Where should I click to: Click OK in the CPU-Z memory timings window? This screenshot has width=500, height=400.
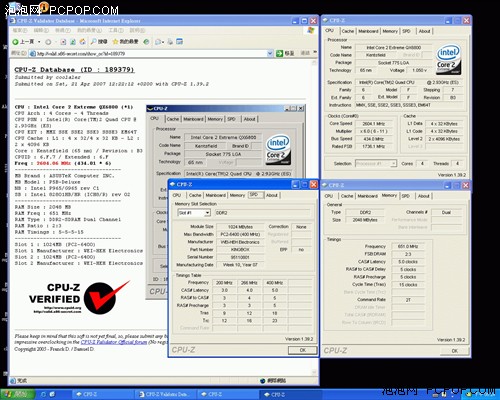(454, 351)
